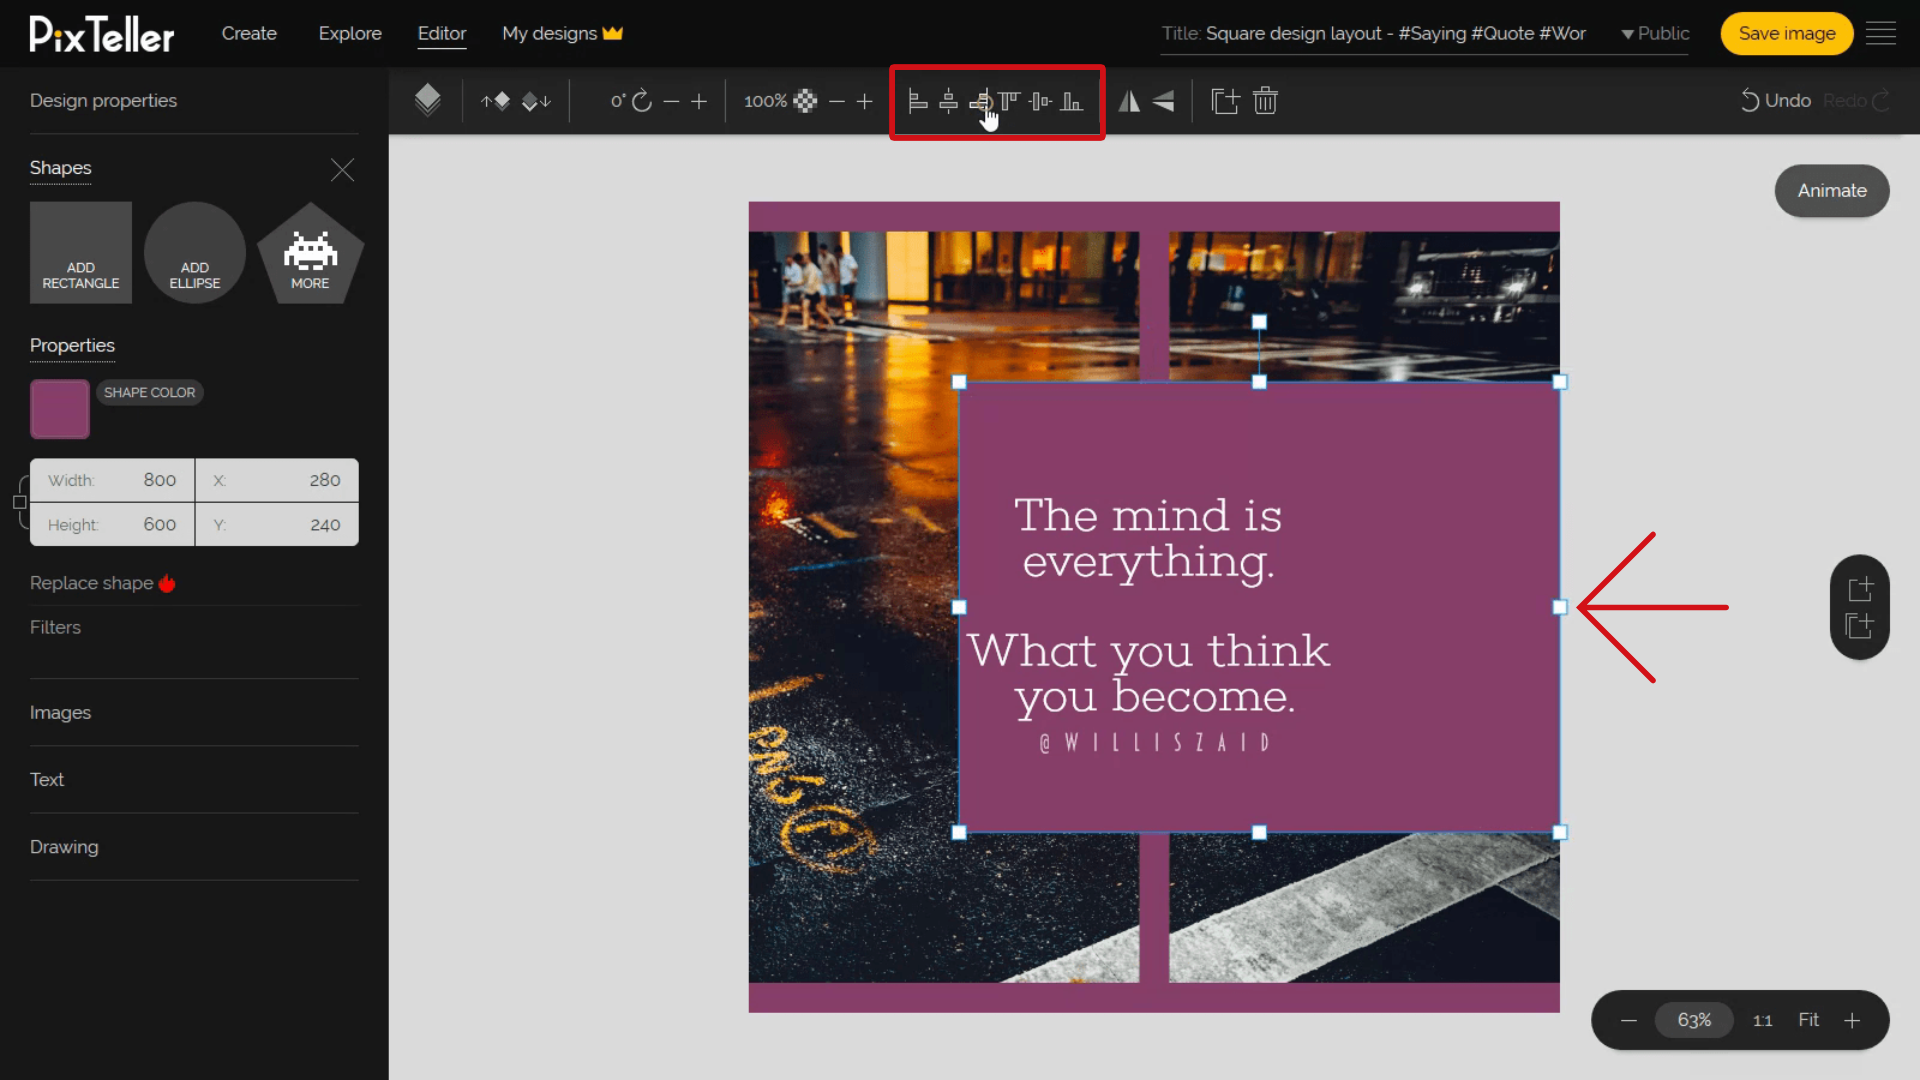
Task: Click the shape color swatch
Action: pos(59,409)
